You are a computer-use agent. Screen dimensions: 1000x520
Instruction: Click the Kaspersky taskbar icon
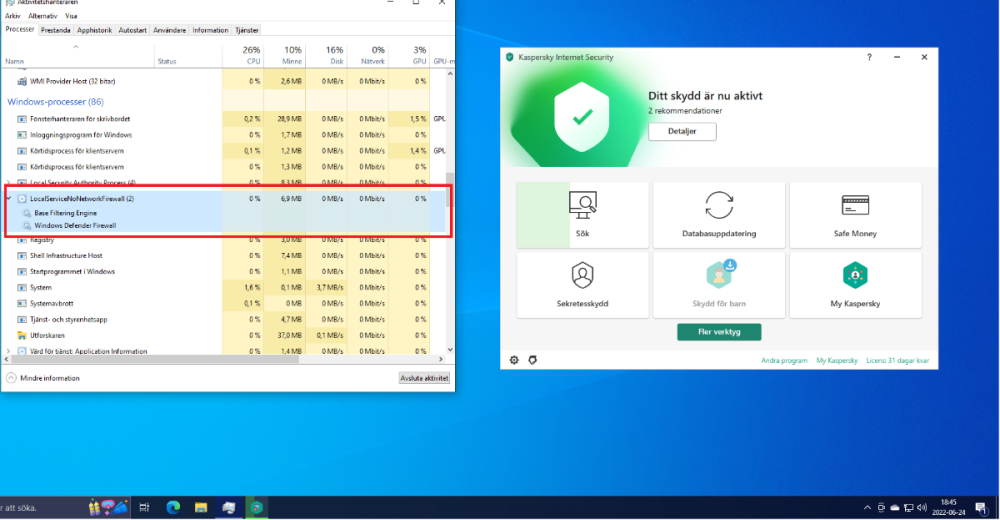click(256, 508)
